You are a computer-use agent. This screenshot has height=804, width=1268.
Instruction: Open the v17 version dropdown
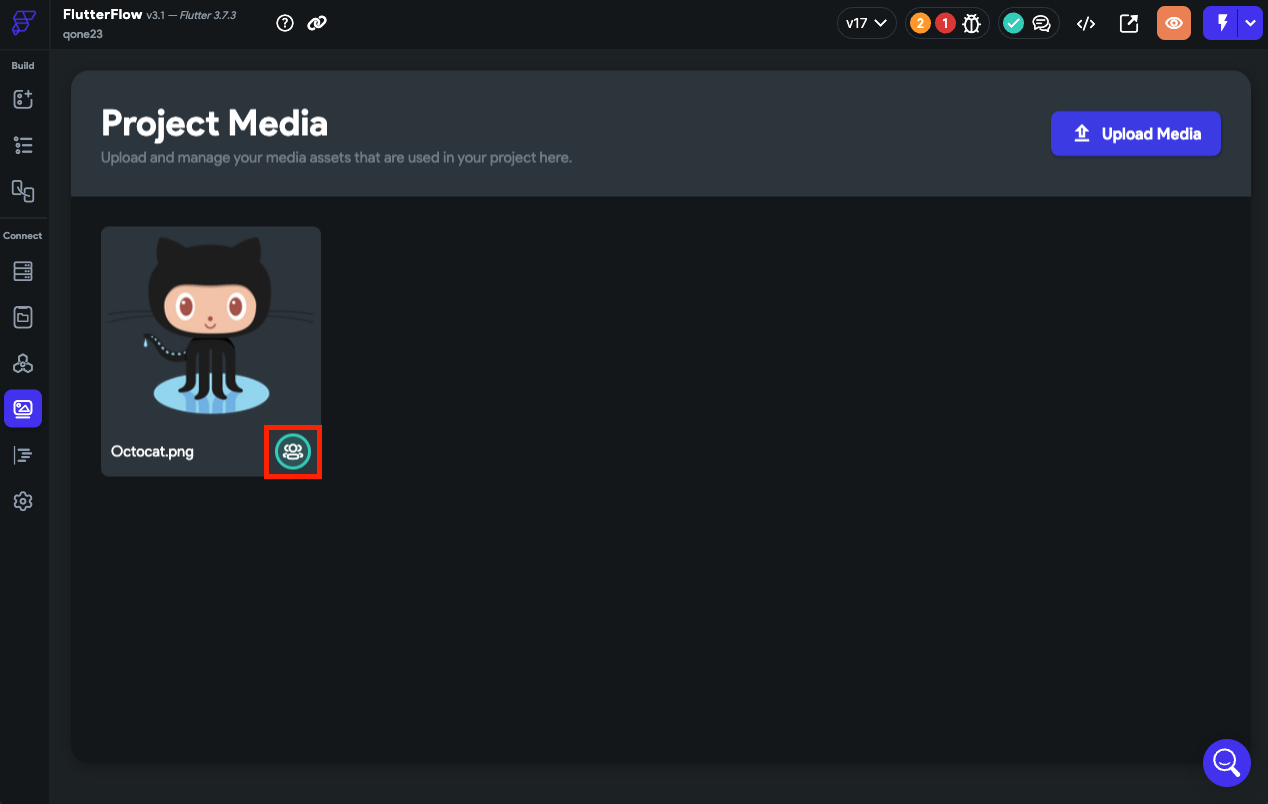[867, 23]
